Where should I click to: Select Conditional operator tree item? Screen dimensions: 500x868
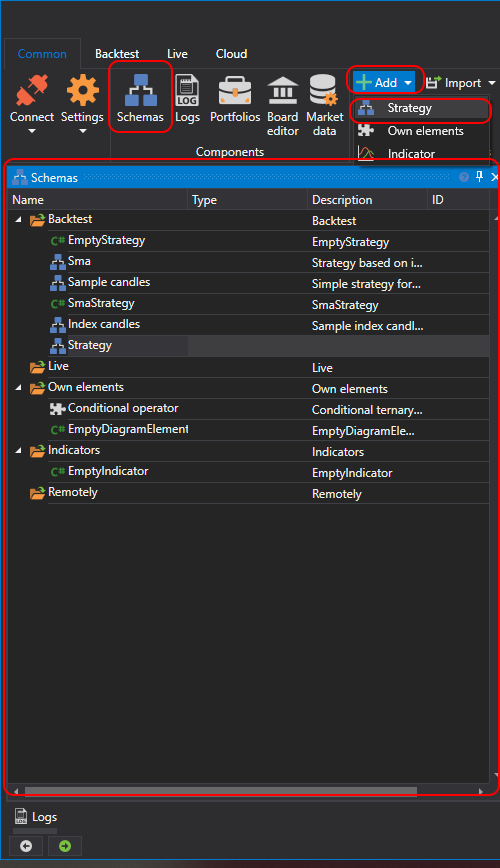123,409
